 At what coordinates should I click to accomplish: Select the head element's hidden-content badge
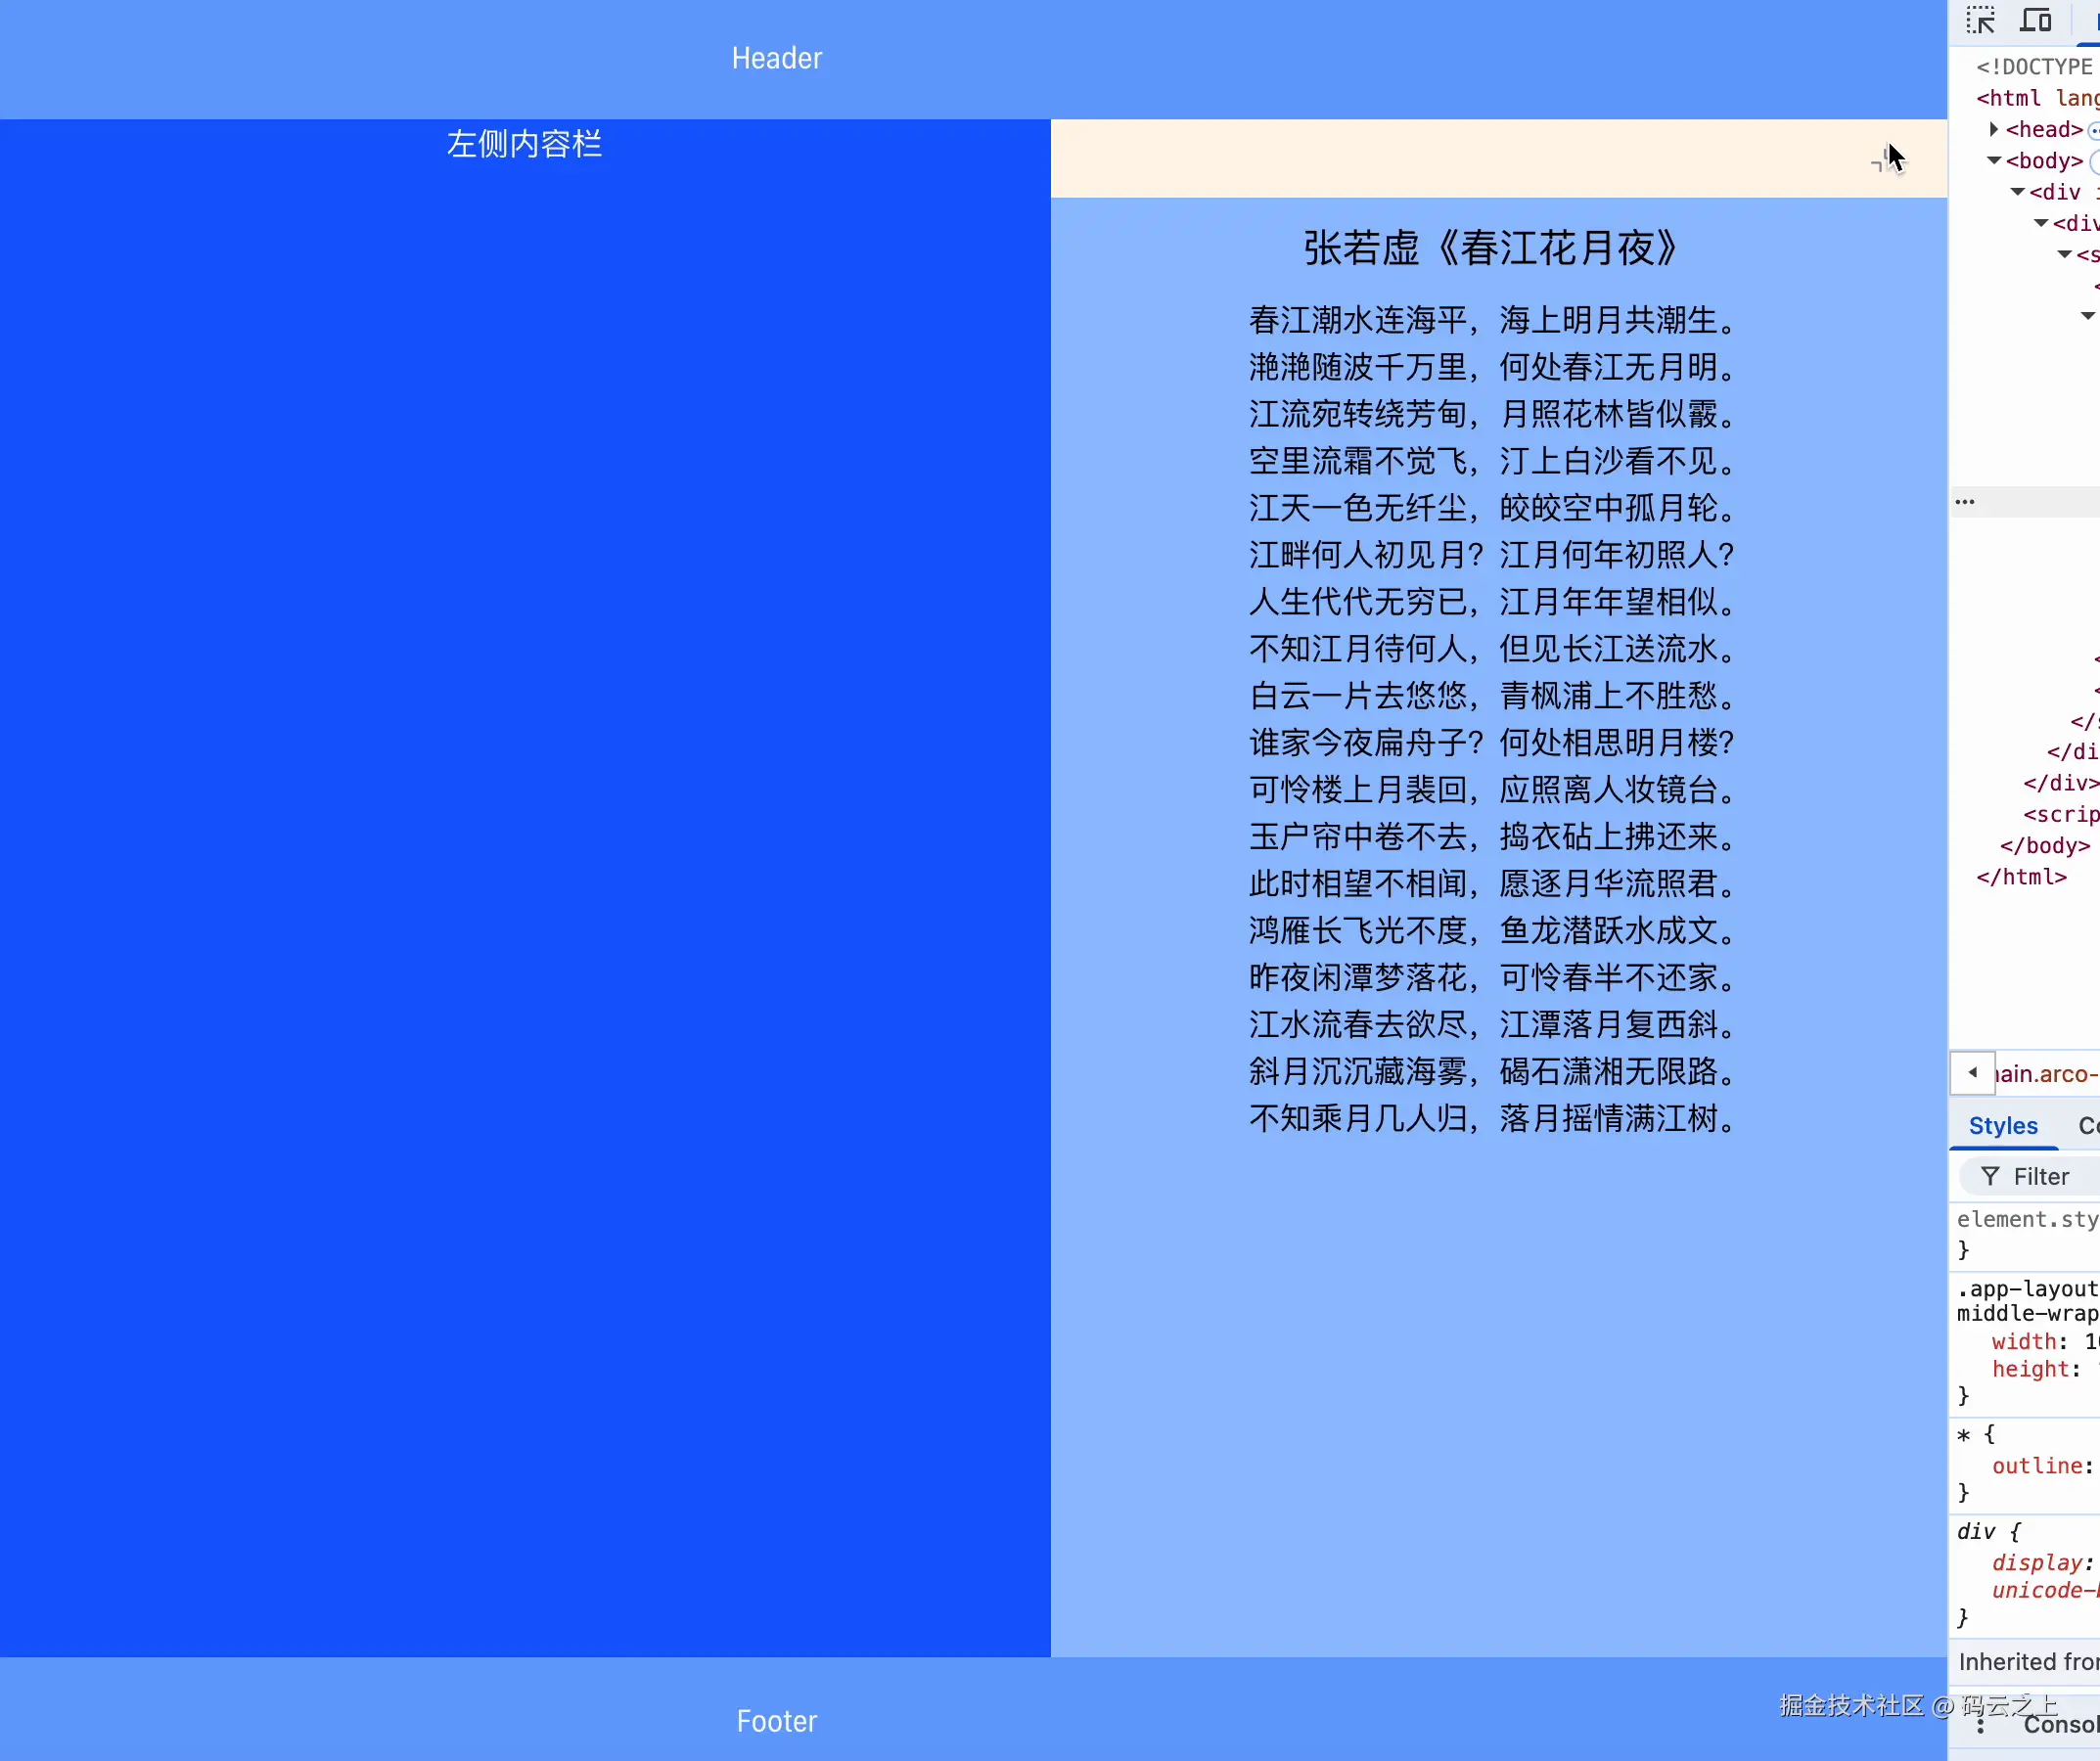click(2093, 129)
